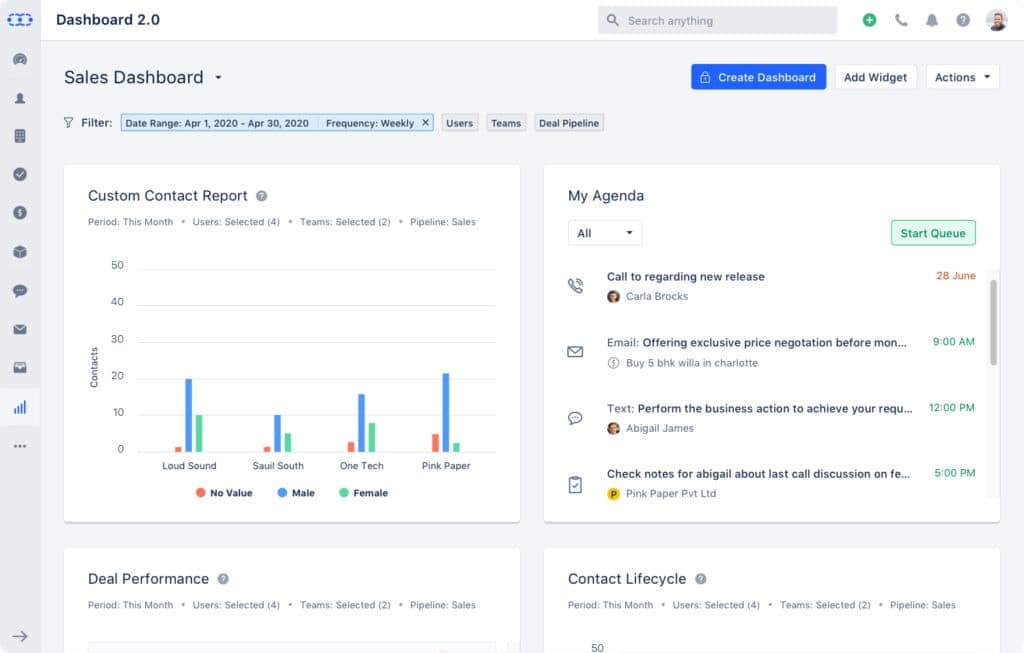The image size is (1024, 653).
Task: Click the help question mark icon
Action: (962, 19)
